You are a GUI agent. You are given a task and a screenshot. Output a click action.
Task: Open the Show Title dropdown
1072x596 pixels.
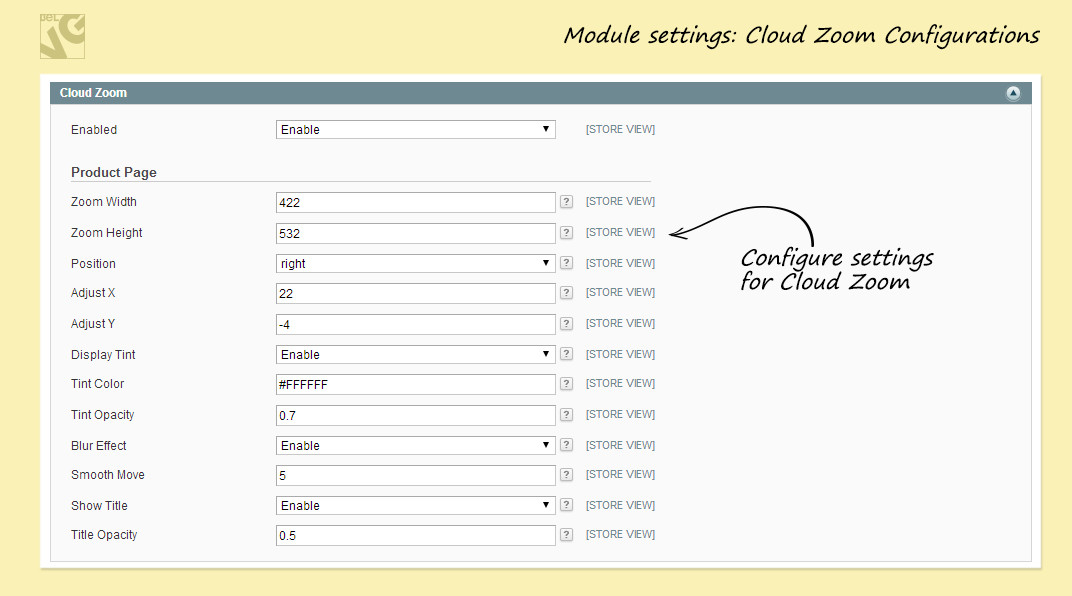[x=415, y=506]
